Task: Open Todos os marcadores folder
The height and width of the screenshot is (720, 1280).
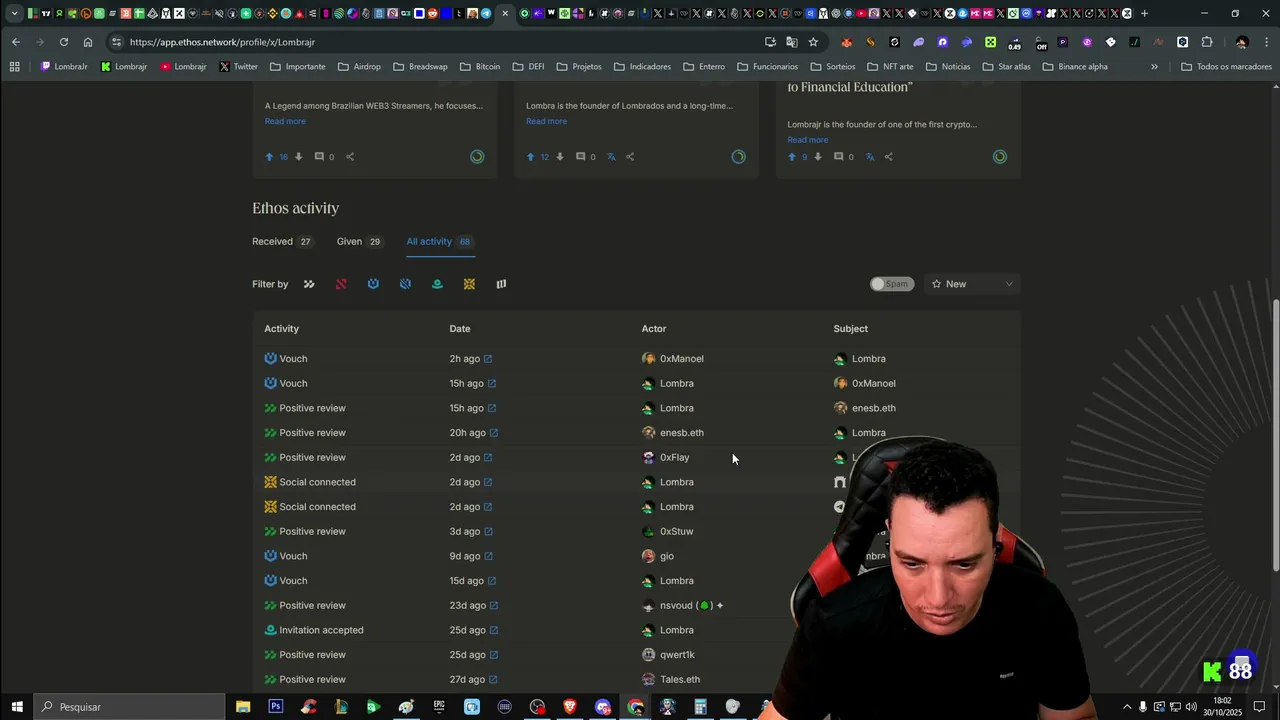Action: click(x=1226, y=67)
